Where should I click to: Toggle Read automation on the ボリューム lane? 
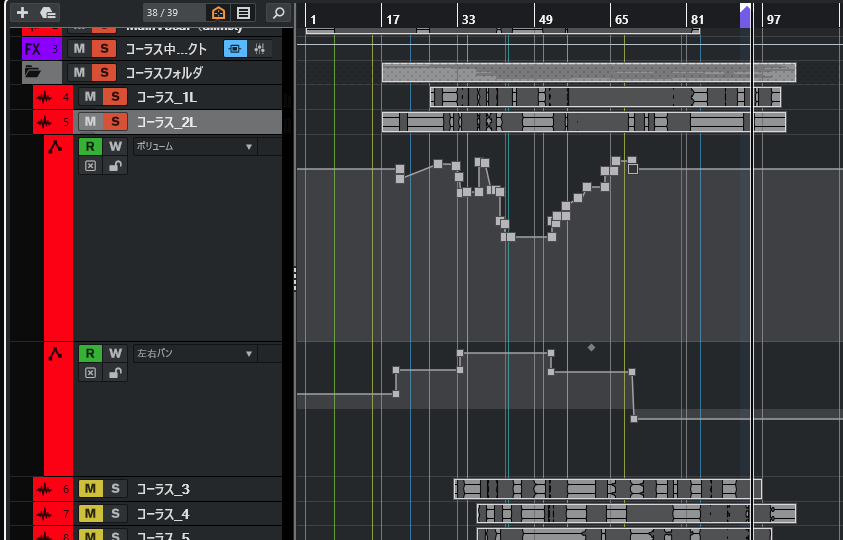click(90, 146)
